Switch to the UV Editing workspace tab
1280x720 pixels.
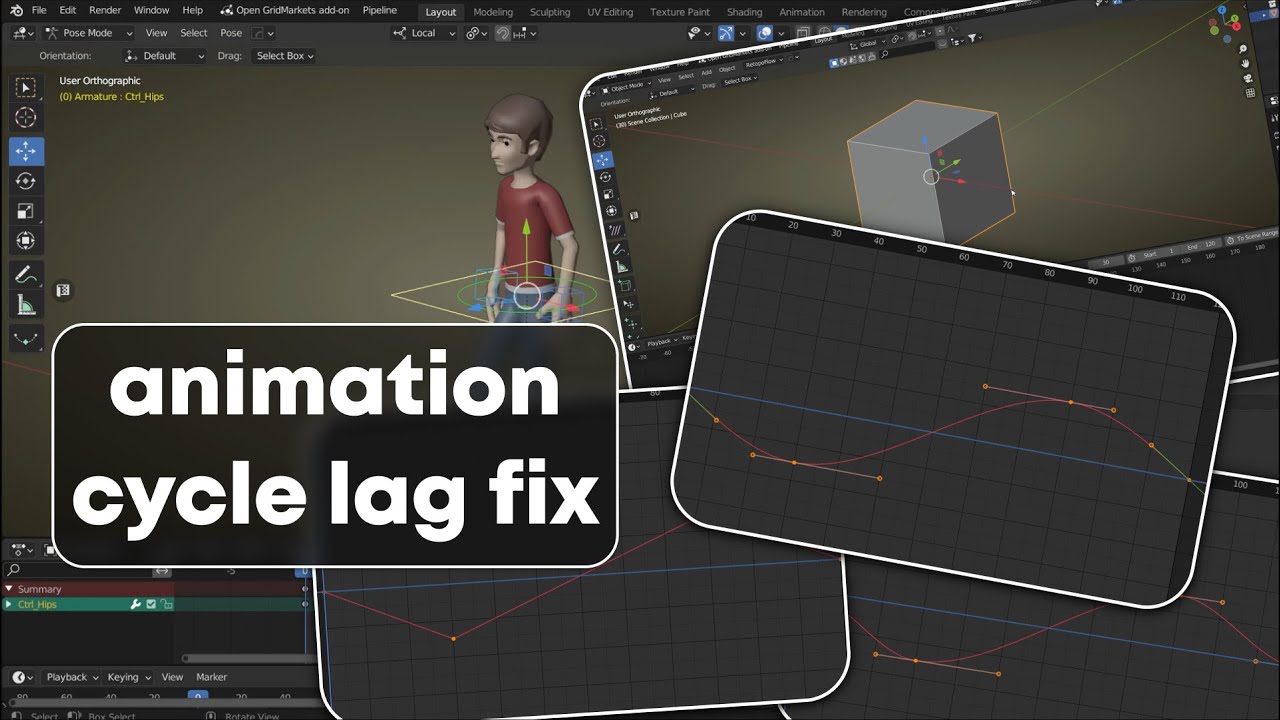tap(610, 12)
